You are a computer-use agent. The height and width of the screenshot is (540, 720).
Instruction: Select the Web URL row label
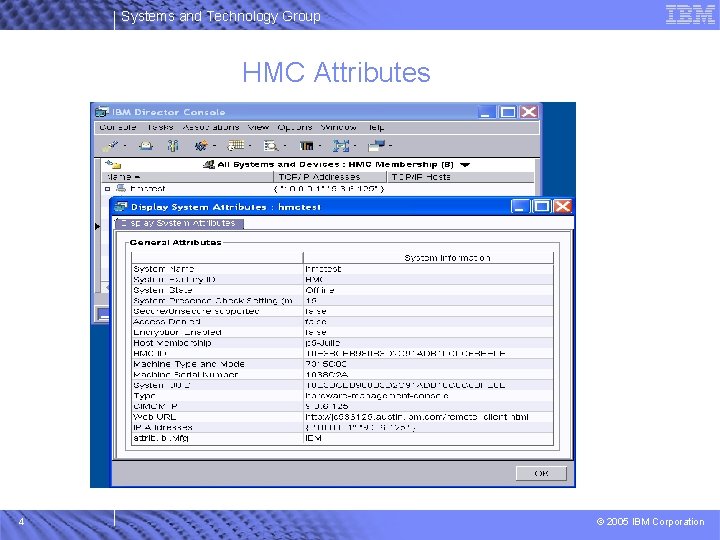pyautogui.click(x=154, y=417)
